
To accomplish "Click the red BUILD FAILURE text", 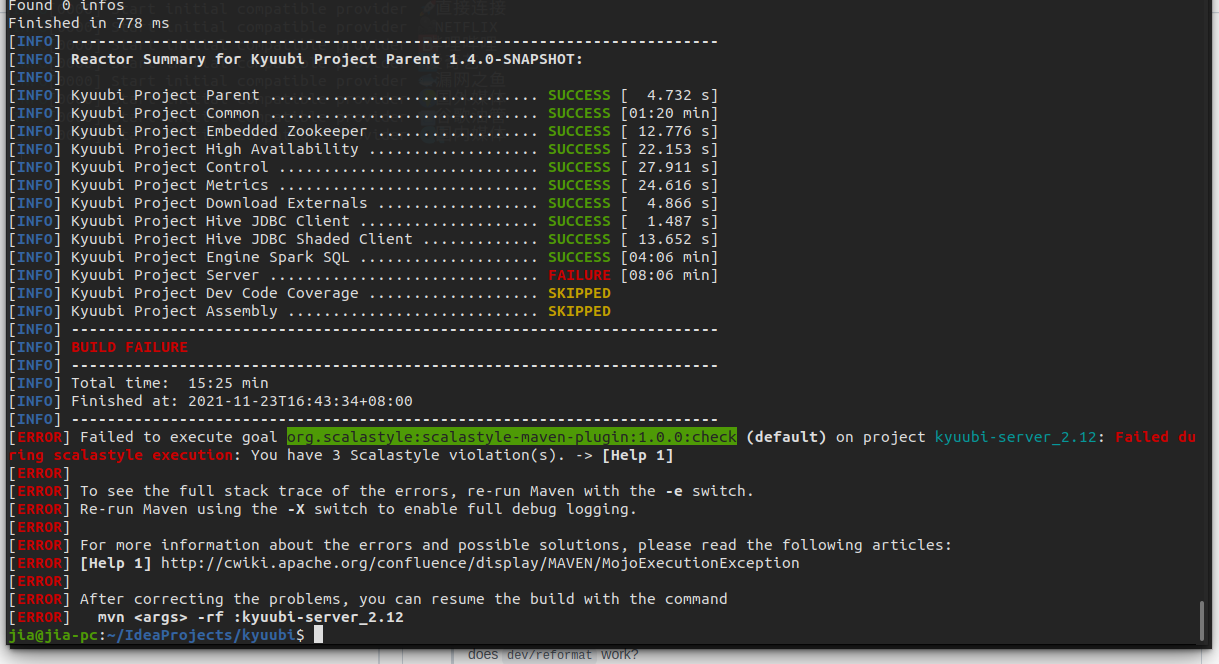I will click(129, 347).
